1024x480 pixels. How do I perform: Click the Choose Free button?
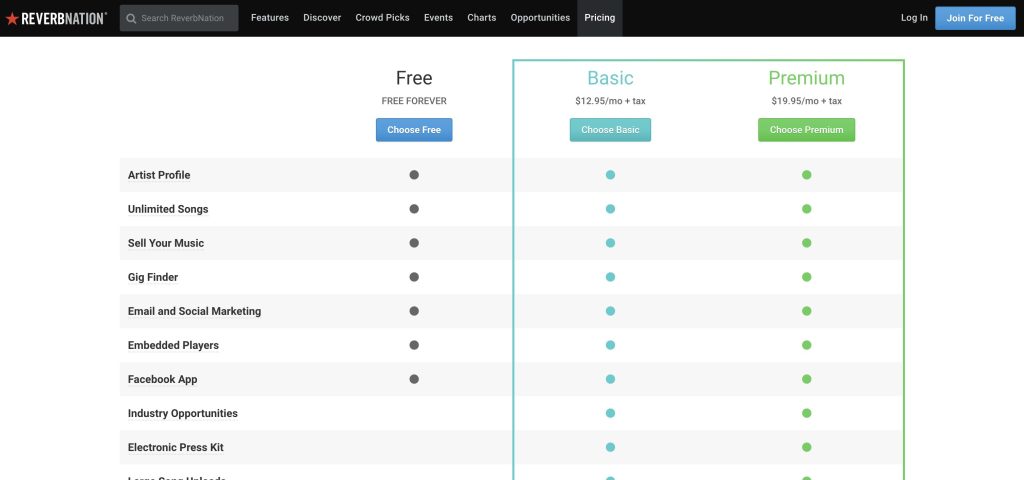point(414,130)
